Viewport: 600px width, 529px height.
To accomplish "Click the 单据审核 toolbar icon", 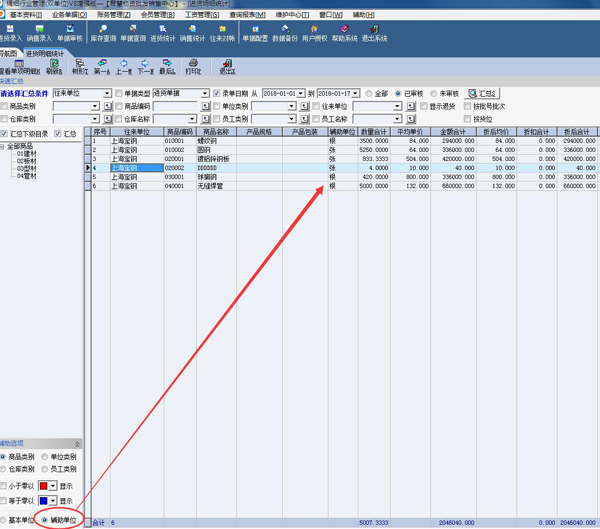I will (68, 33).
